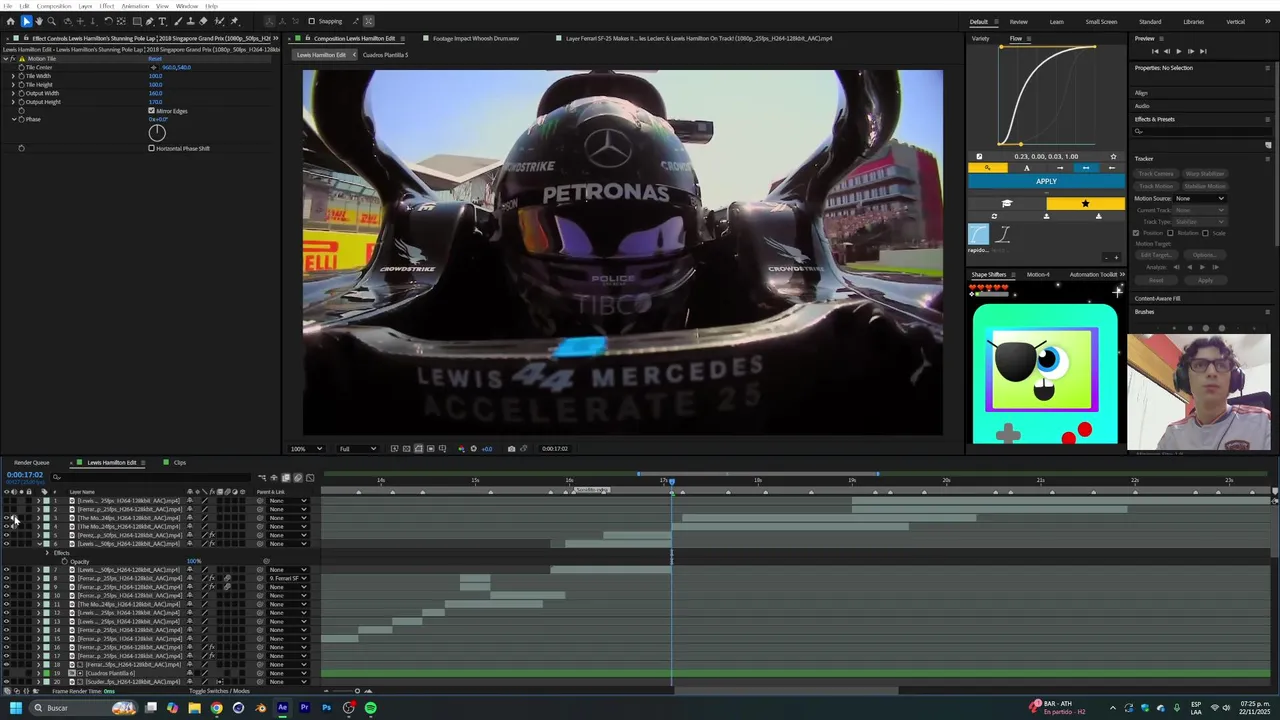Screen dimensions: 1280x720
Task: Select the Home icon in the toolbar
Action: [11, 21]
